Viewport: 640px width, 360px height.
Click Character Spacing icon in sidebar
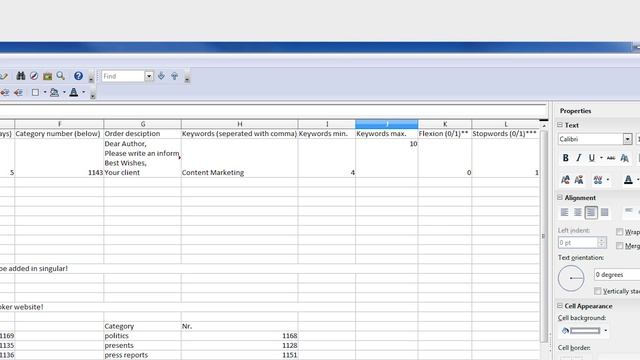598,180
